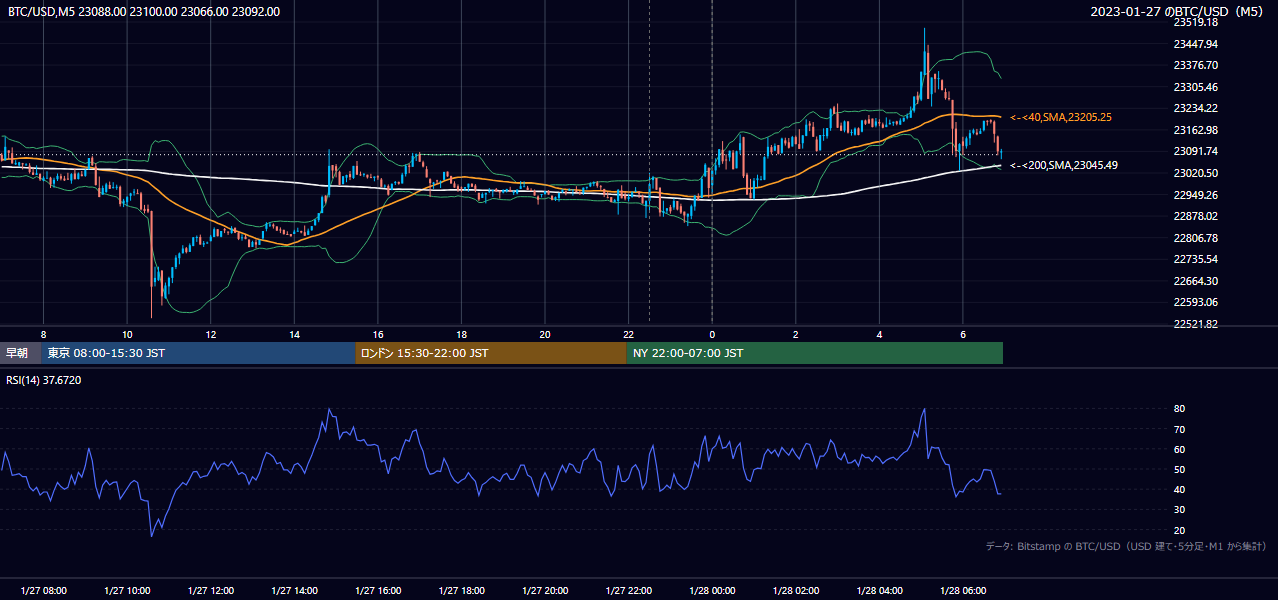Click RSI axis level 70
Viewport: 1278px width, 600px height.
(x=1179, y=429)
